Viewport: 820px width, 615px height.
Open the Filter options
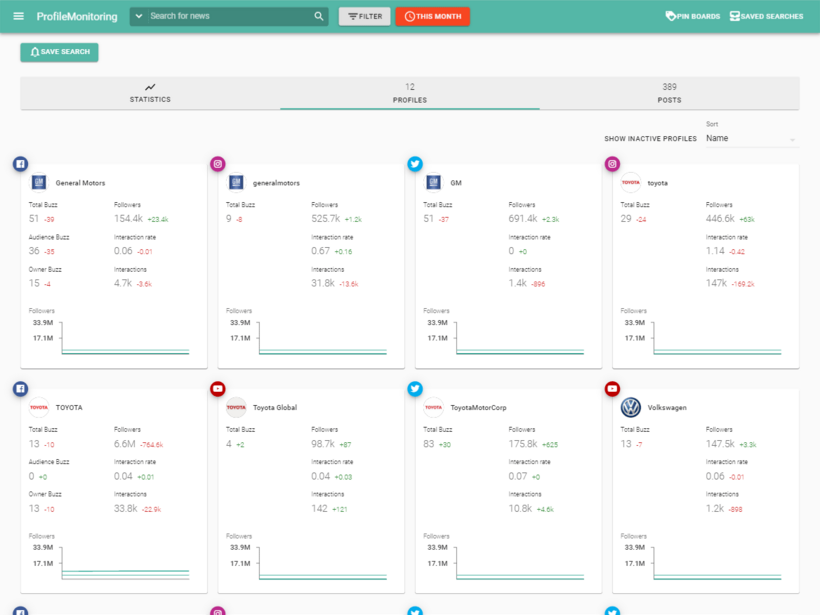[365, 16]
